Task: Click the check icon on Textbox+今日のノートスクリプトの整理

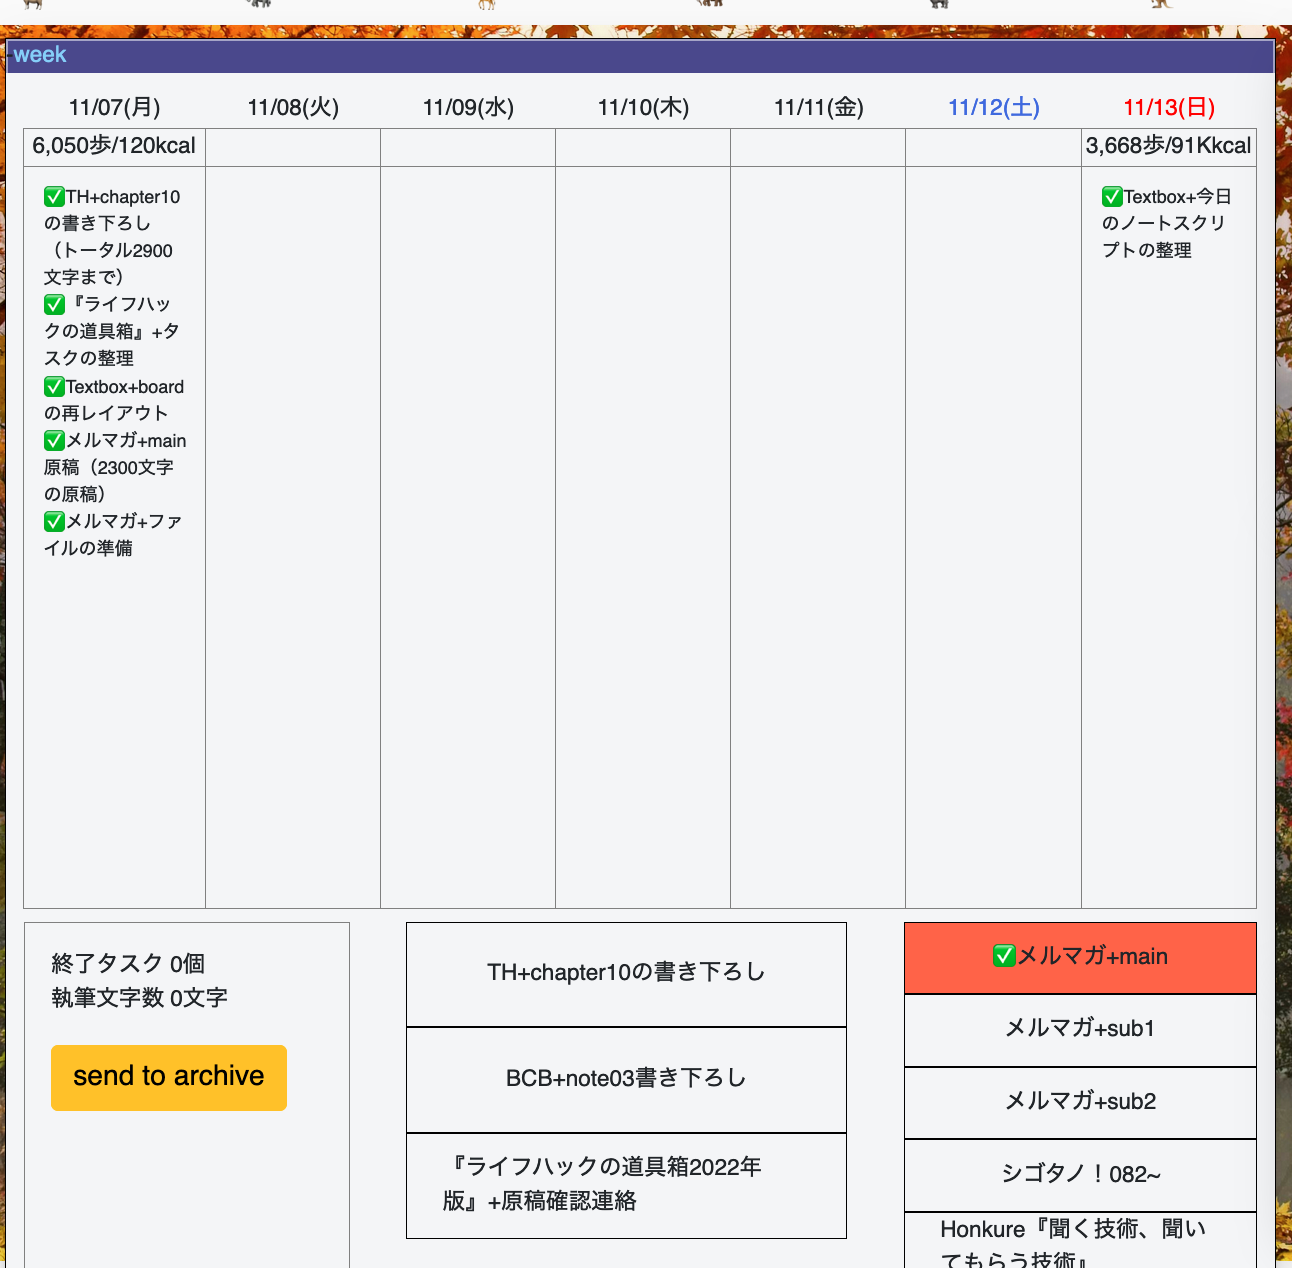Action: coord(1111,197)
